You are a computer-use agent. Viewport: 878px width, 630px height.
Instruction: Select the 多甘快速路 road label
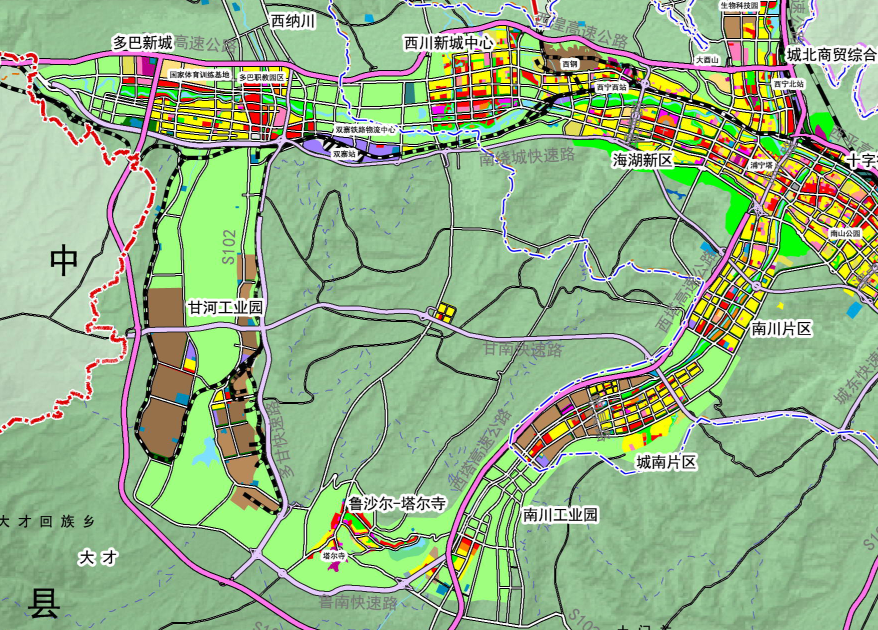(278, 438)
